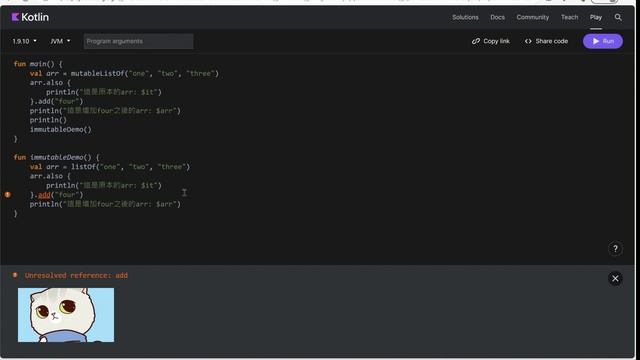Expand the 1.9.10 version dropdown
Viewport: 640px width, 360px height.
click(24, 41)
